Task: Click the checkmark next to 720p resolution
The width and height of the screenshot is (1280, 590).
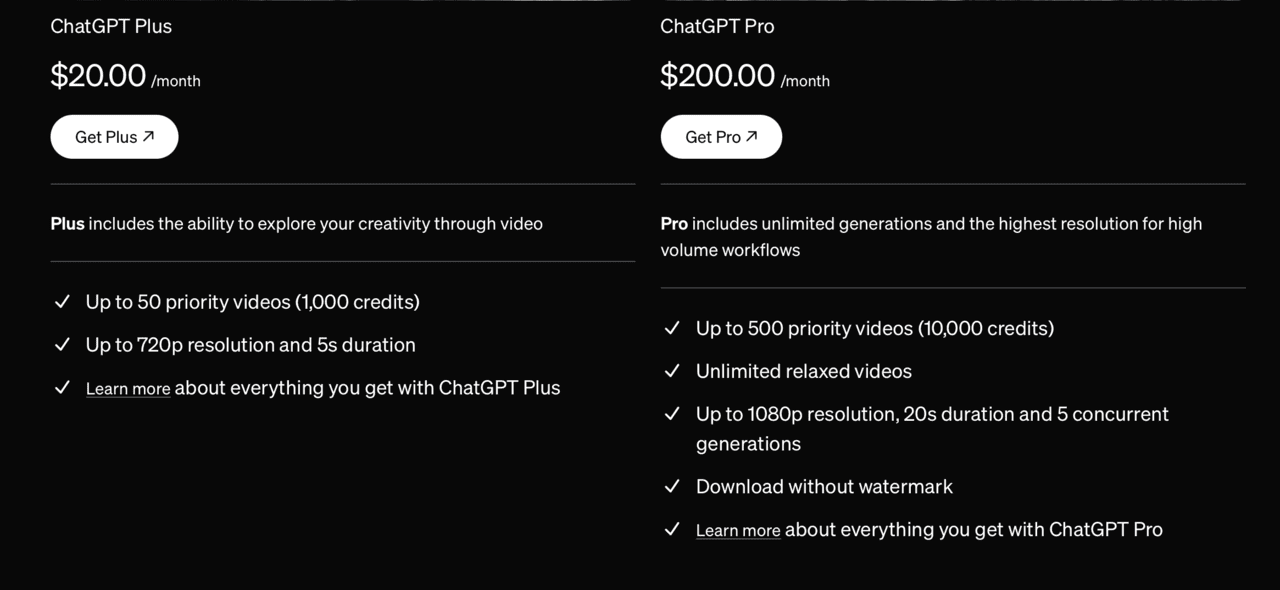Action: pos(62,345)
